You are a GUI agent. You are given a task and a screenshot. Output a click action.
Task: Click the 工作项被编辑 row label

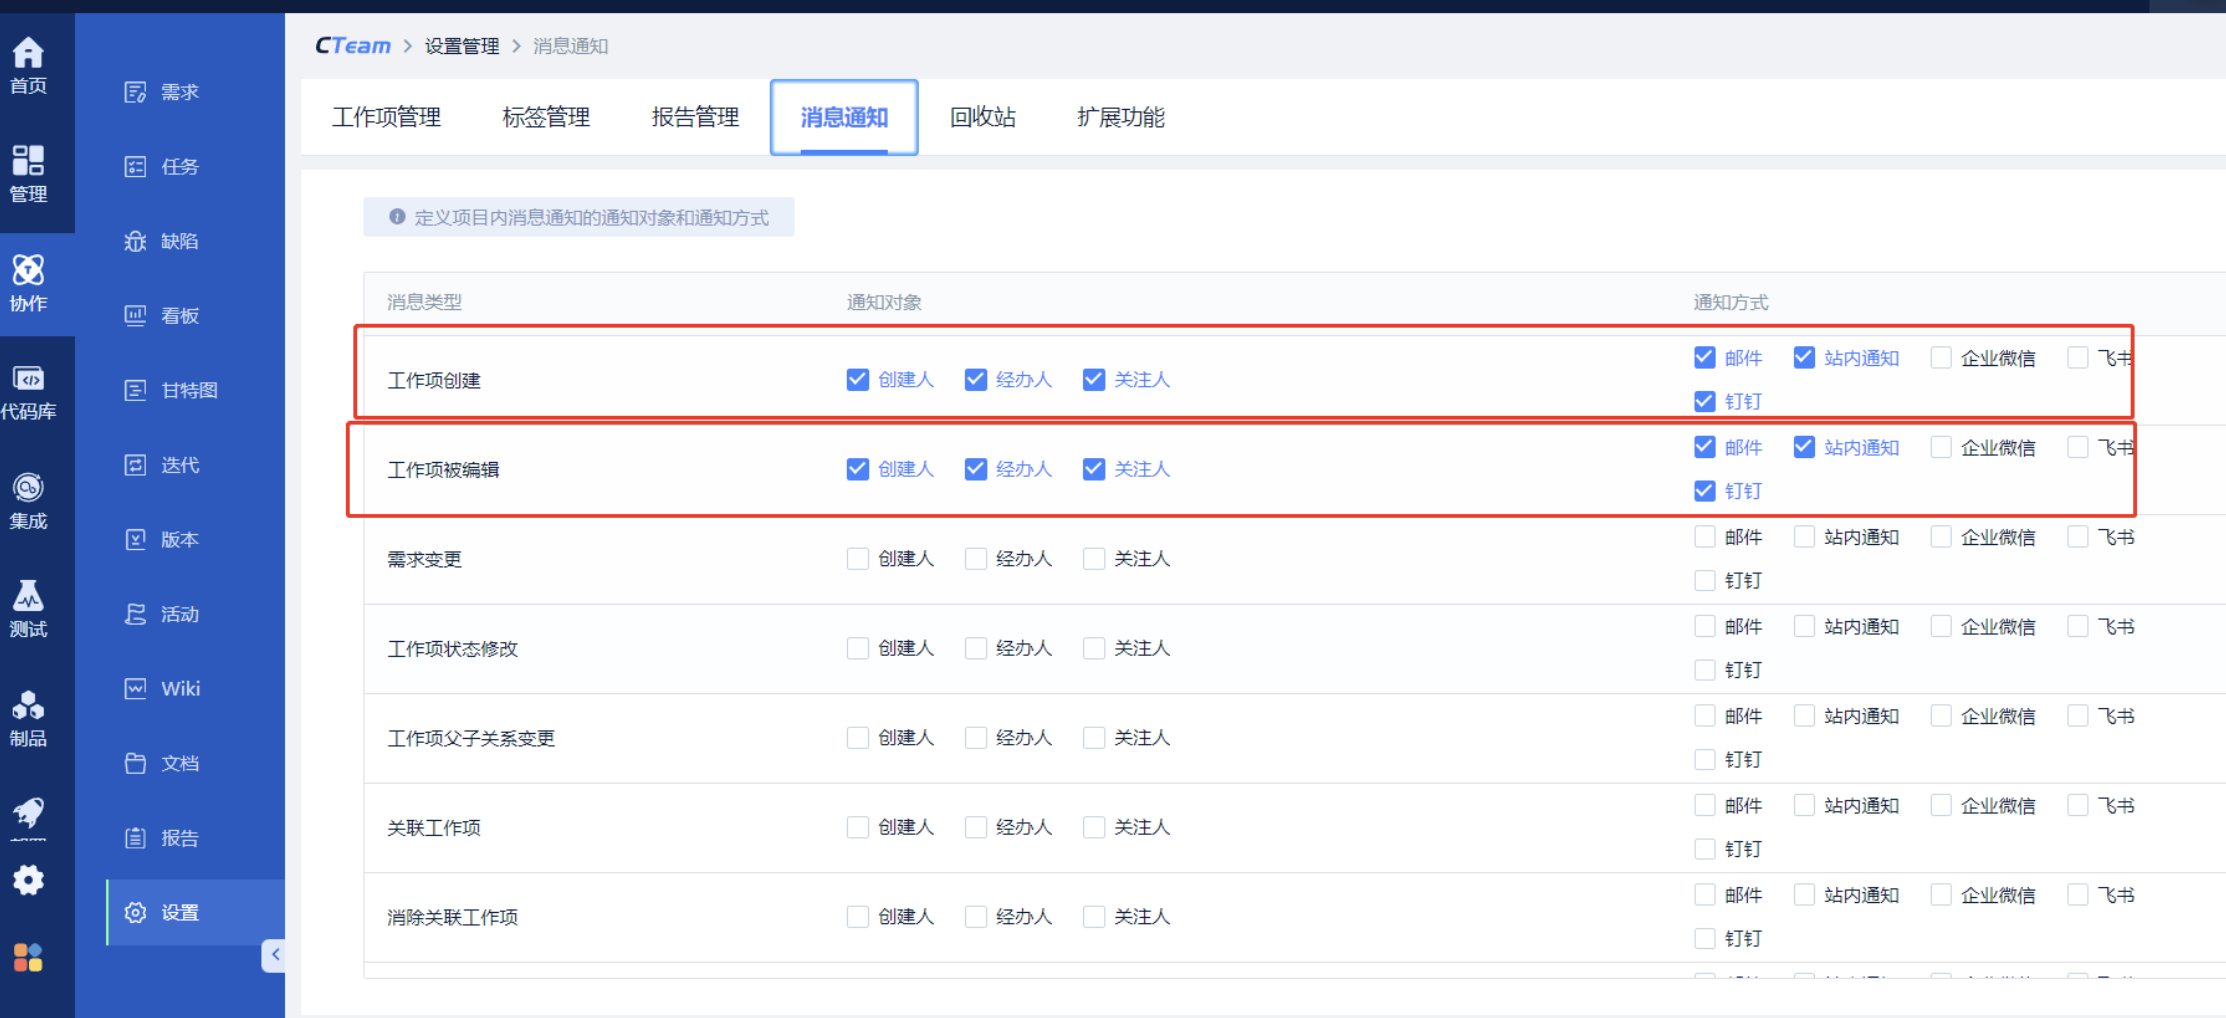(x=443, y=470)
